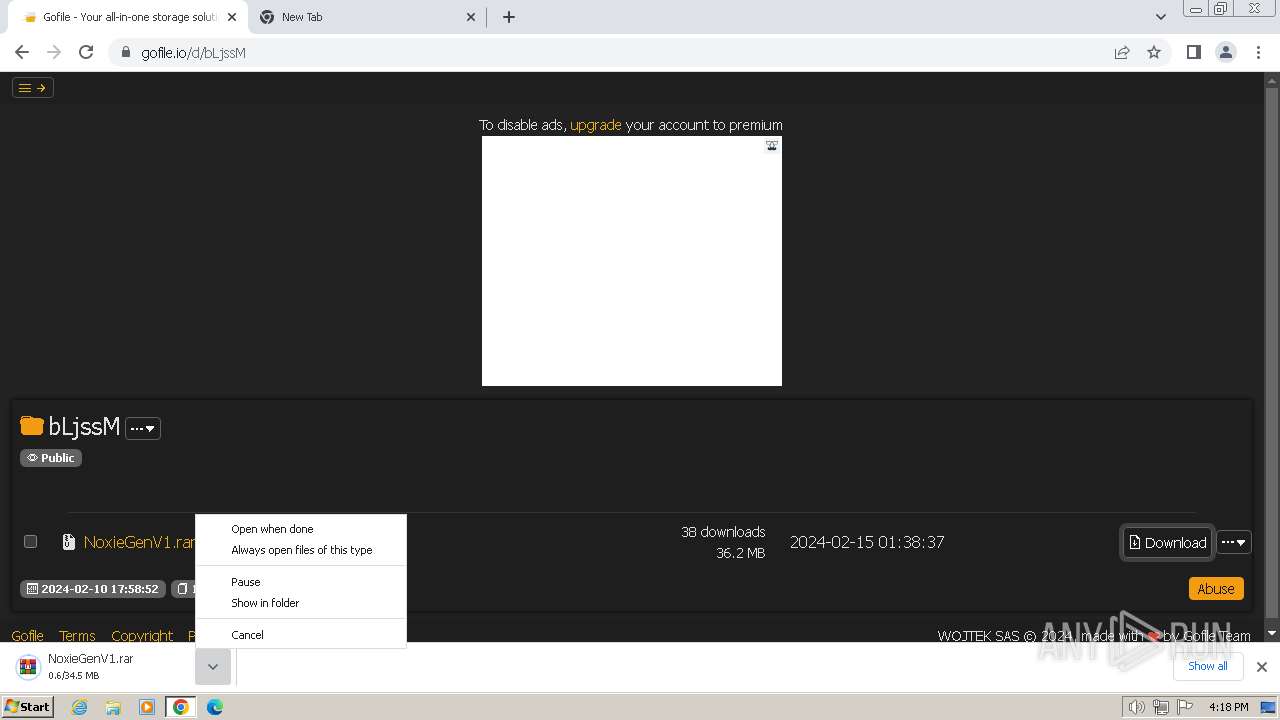Open Windows Explorer from the taskbar
Viewport: 1280px width, 720px height.
(113, 707)
